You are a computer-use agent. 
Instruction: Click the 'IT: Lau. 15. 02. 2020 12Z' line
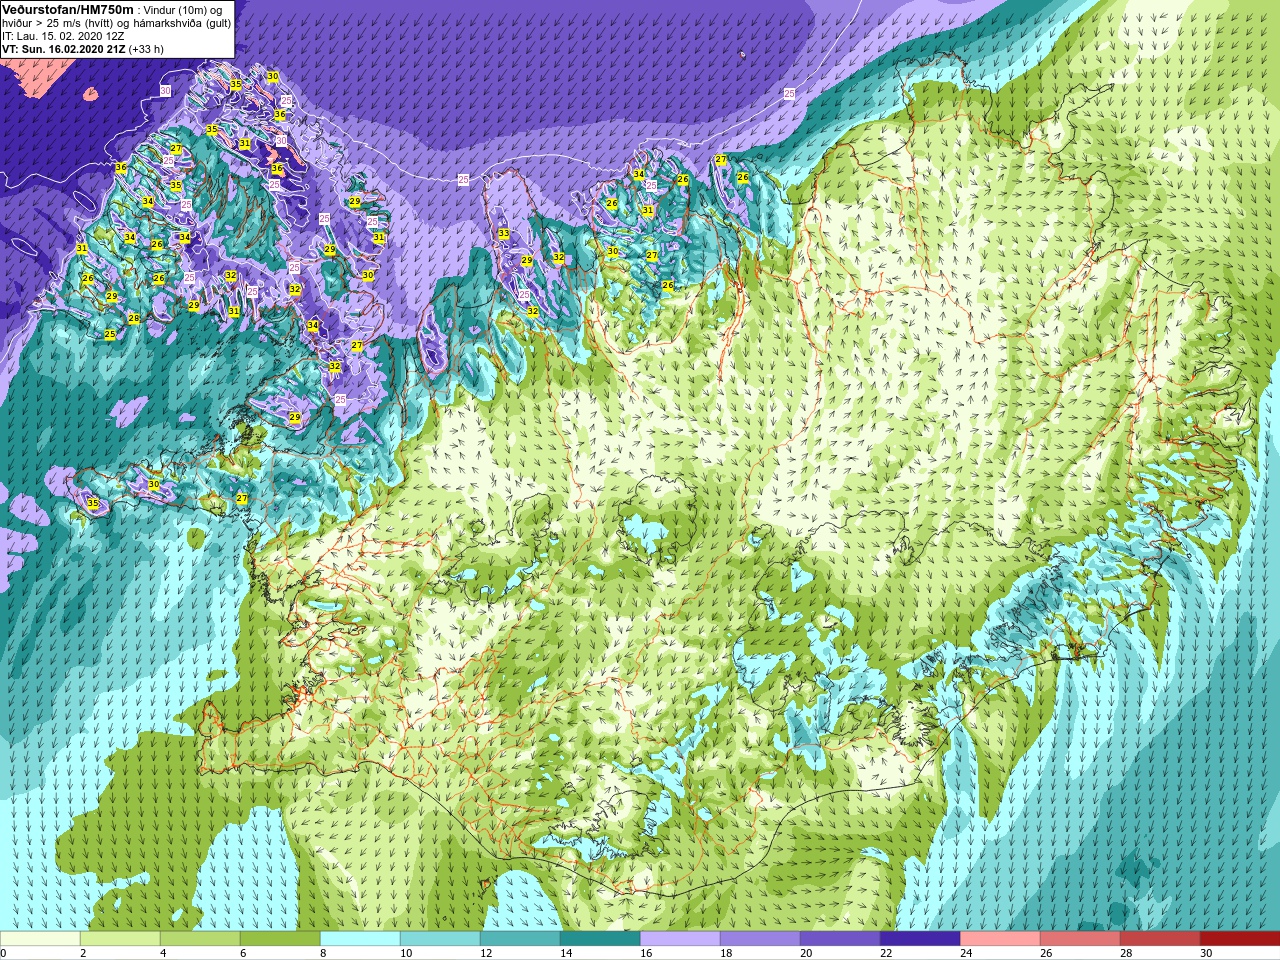(x=63, y=35)
